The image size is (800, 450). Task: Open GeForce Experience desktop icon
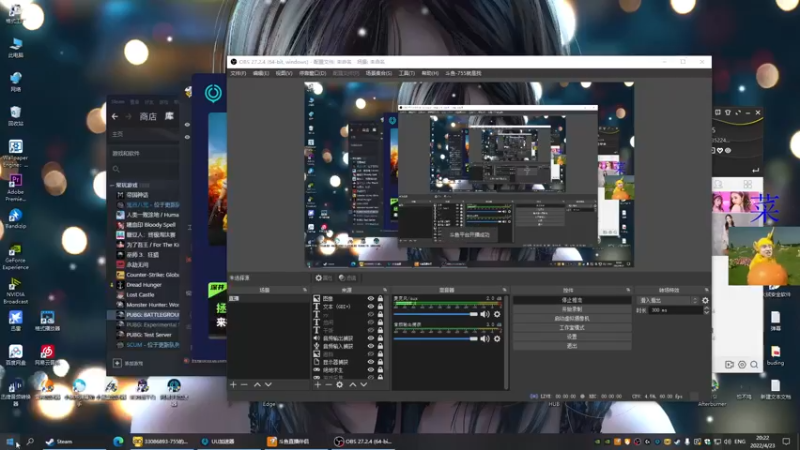[15, 256]
